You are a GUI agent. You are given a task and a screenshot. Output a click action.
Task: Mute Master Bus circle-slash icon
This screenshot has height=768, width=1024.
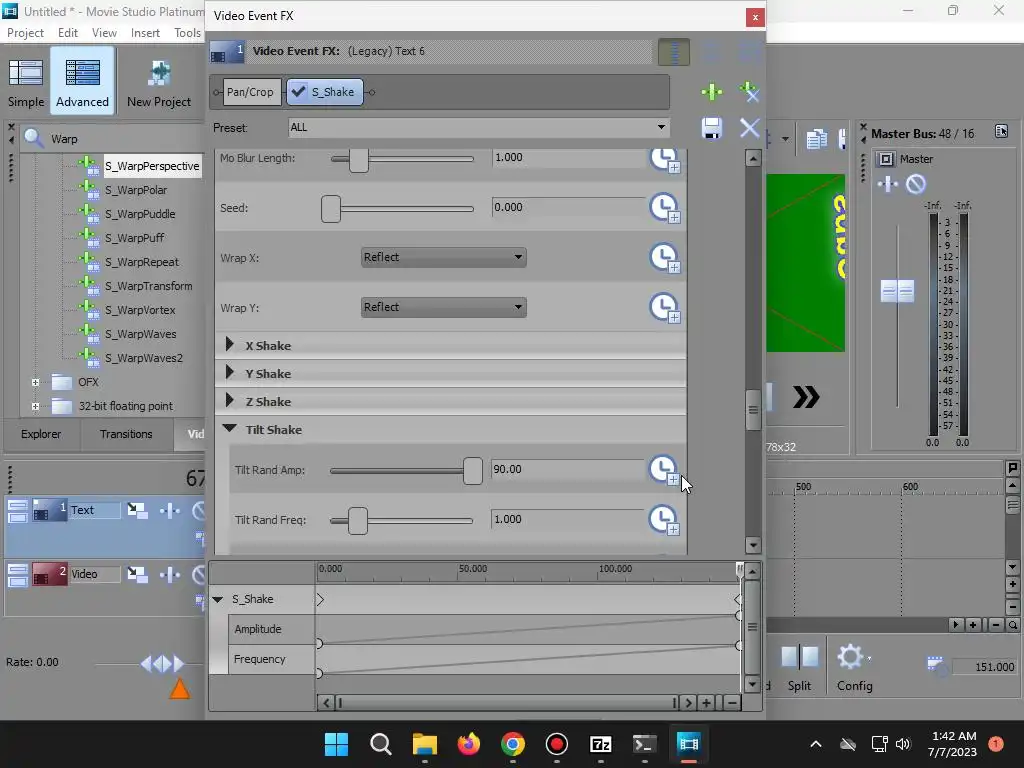[x=916, y=184]
